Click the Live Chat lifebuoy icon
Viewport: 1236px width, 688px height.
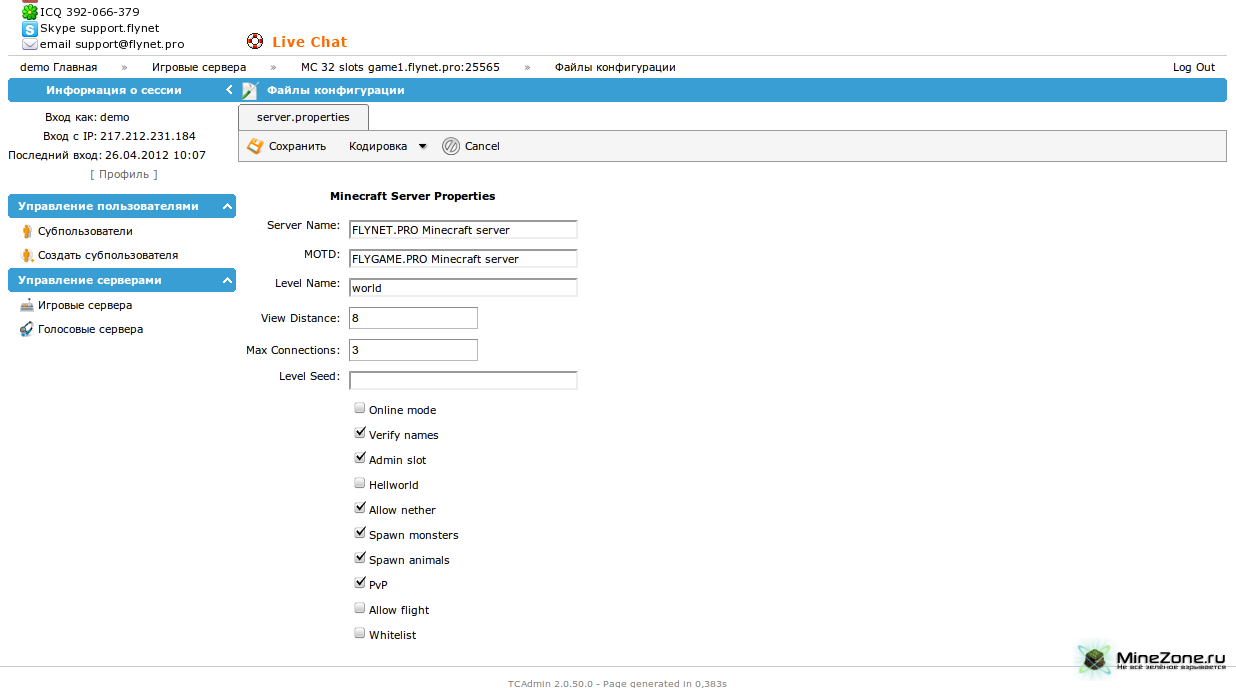(x=255, y=42)
